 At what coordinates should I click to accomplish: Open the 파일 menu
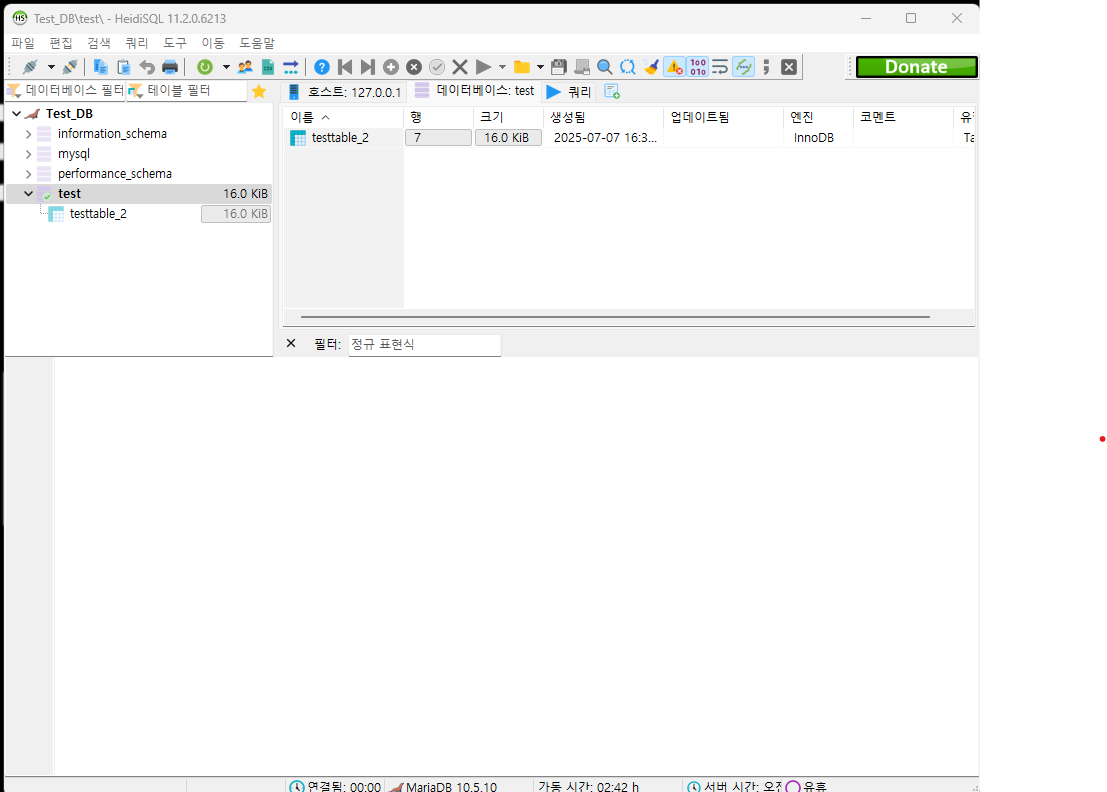(23, 43)
